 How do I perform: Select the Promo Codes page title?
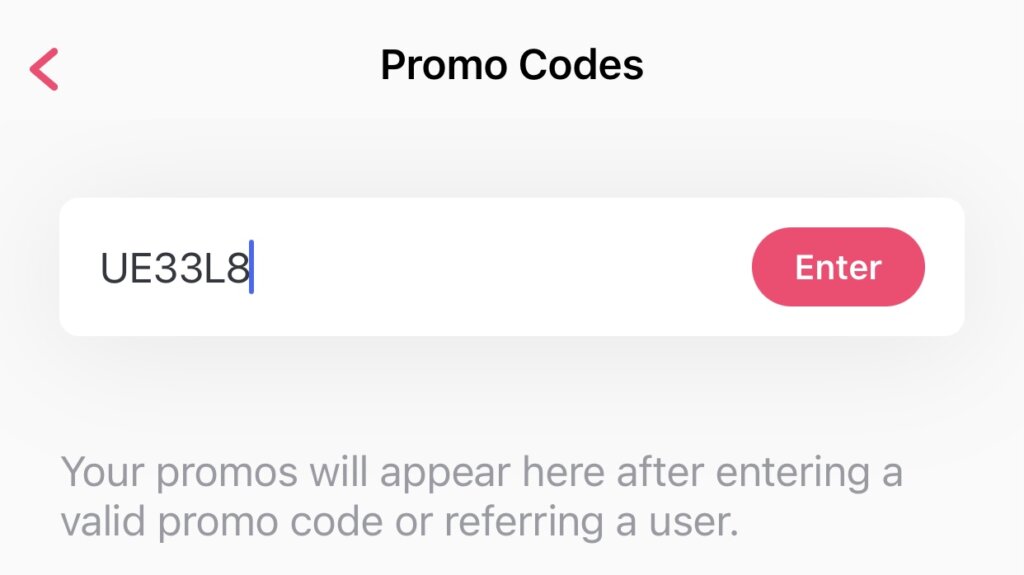coord(512,65)
